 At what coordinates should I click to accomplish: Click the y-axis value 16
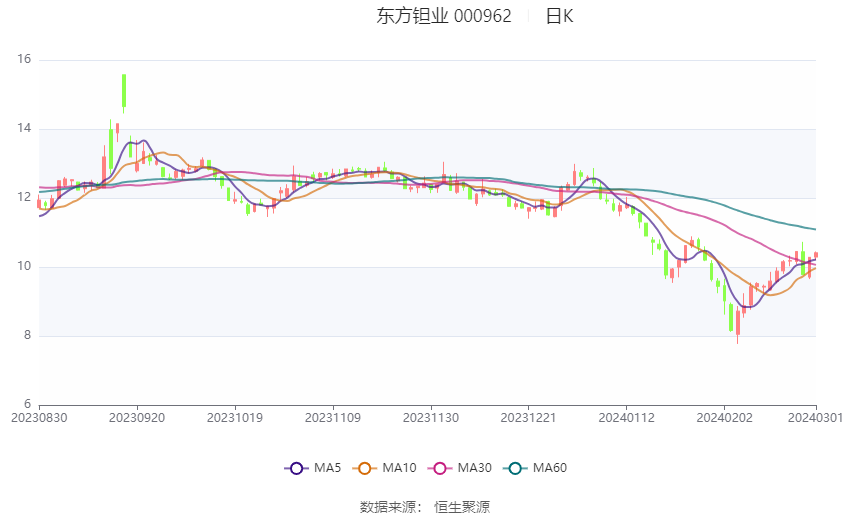pos(24,59)
